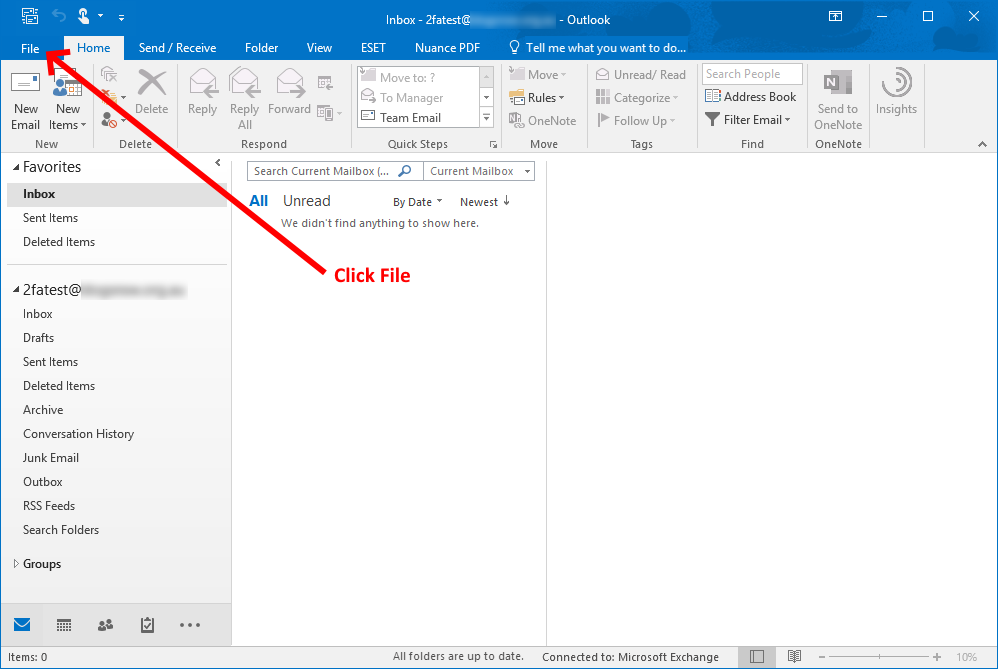Open the Nuance PDF tab
998x669 pixels.
(x=447, y=48)
